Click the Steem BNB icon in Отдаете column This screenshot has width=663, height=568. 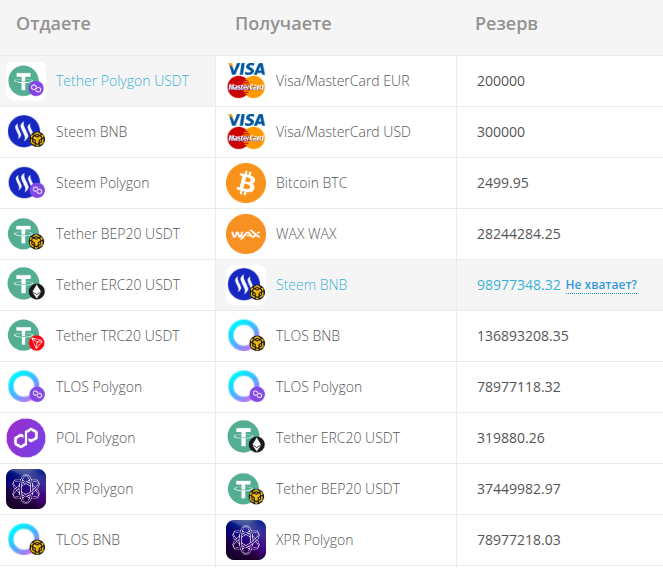point(26,132)
